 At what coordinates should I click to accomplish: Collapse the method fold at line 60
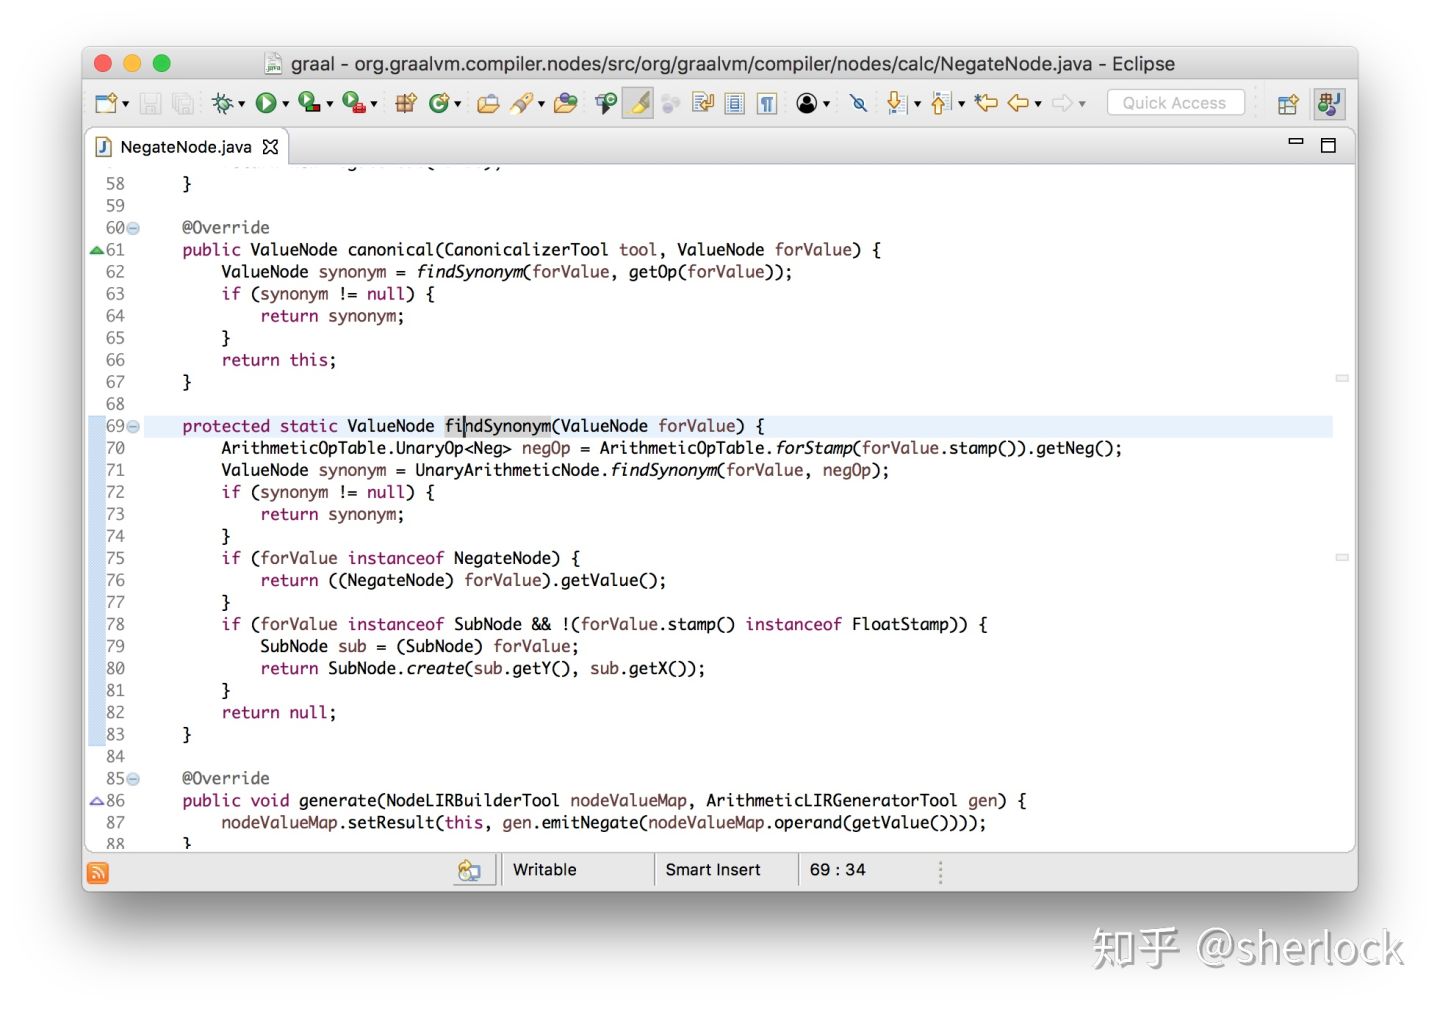133,229
